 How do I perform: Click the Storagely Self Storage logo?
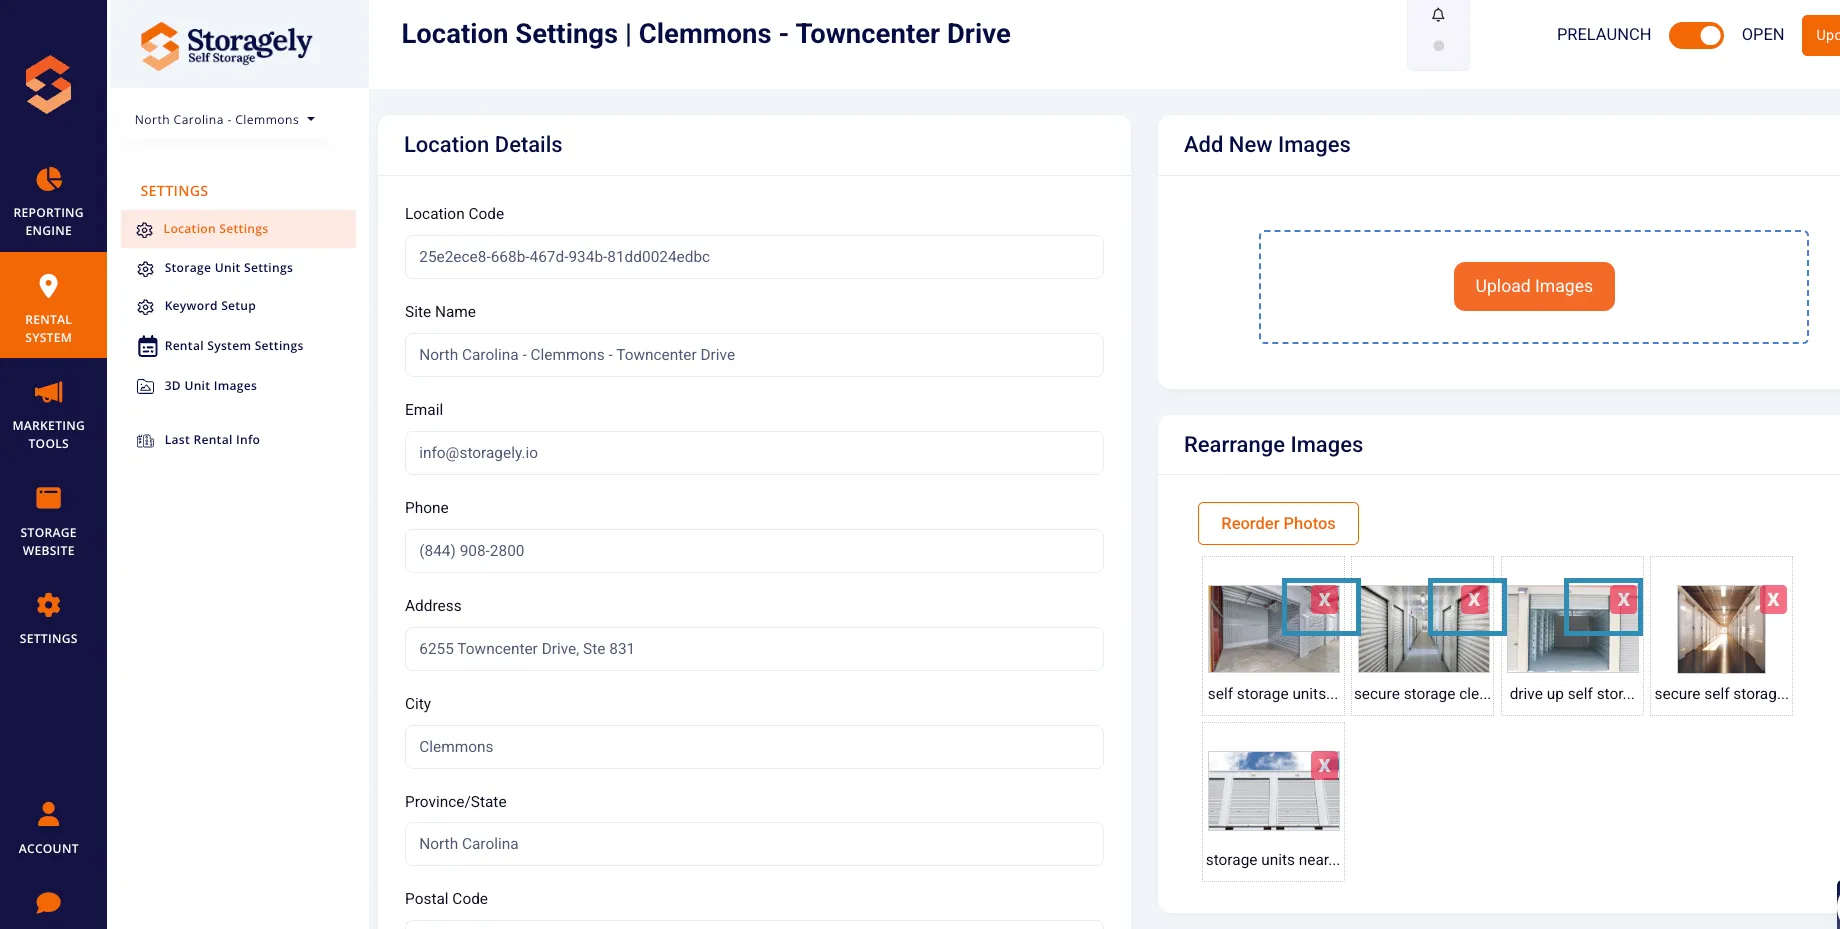pos(226,45)
